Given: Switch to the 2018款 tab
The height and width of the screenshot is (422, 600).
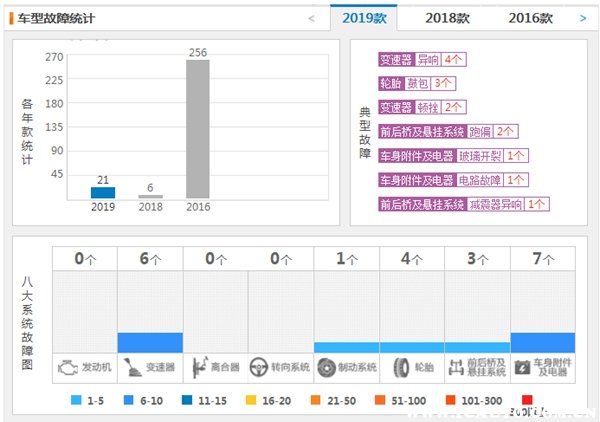Looking at the screenshot, I should point(448,18).
